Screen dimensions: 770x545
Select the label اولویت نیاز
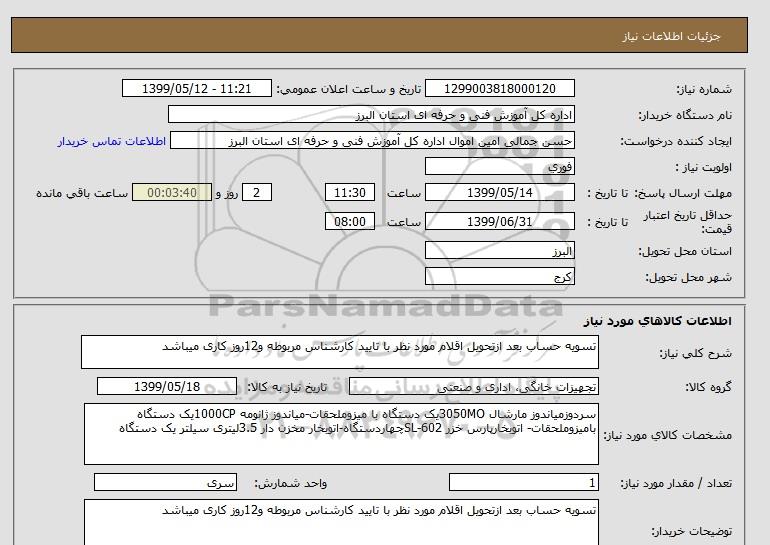704,167
